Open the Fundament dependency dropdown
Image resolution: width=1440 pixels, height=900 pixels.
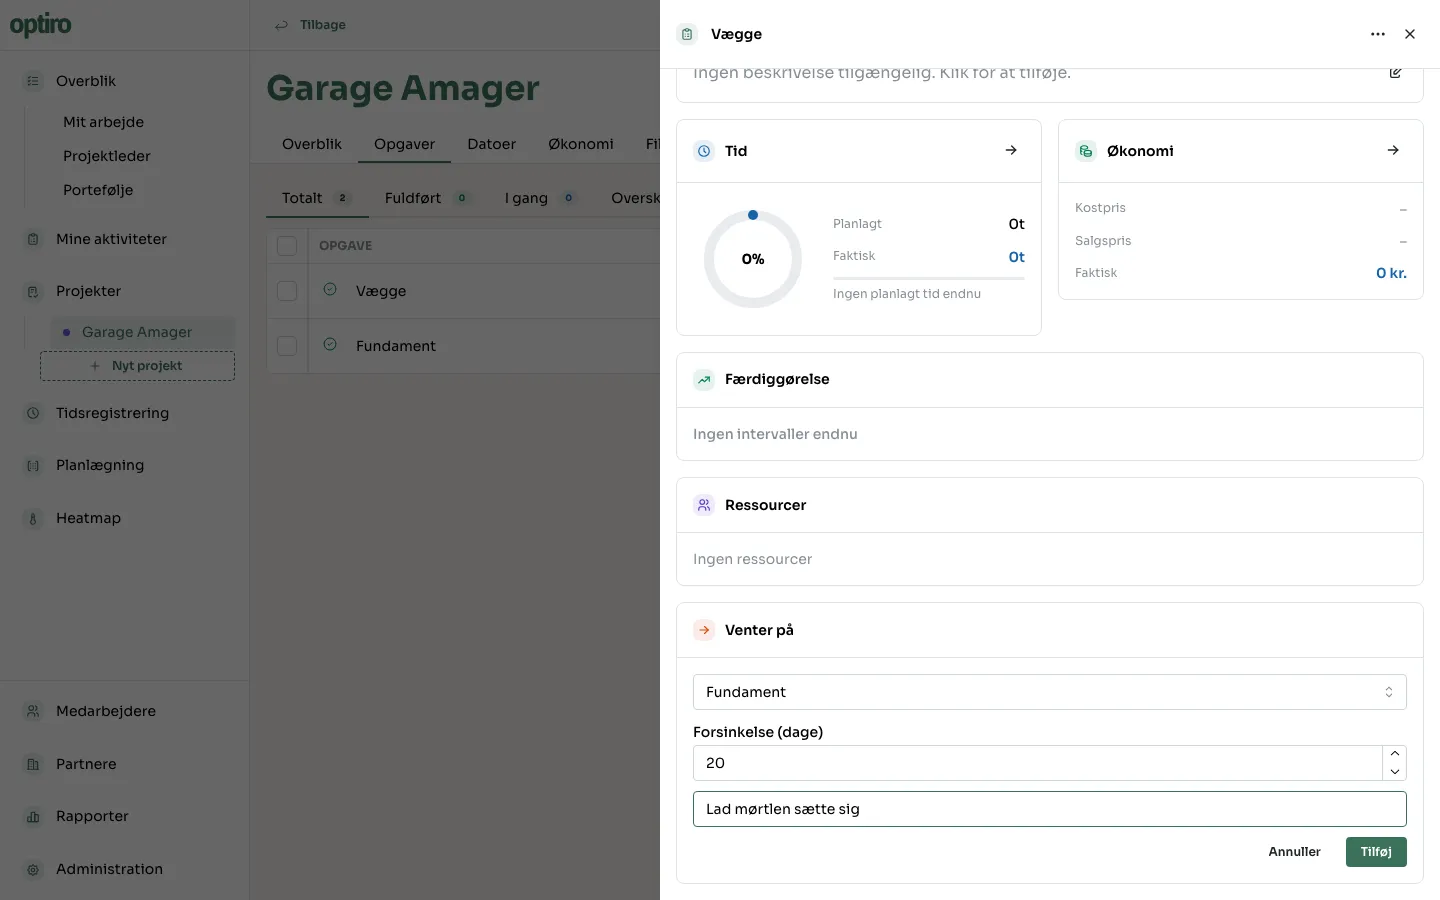coord(1049,692)
